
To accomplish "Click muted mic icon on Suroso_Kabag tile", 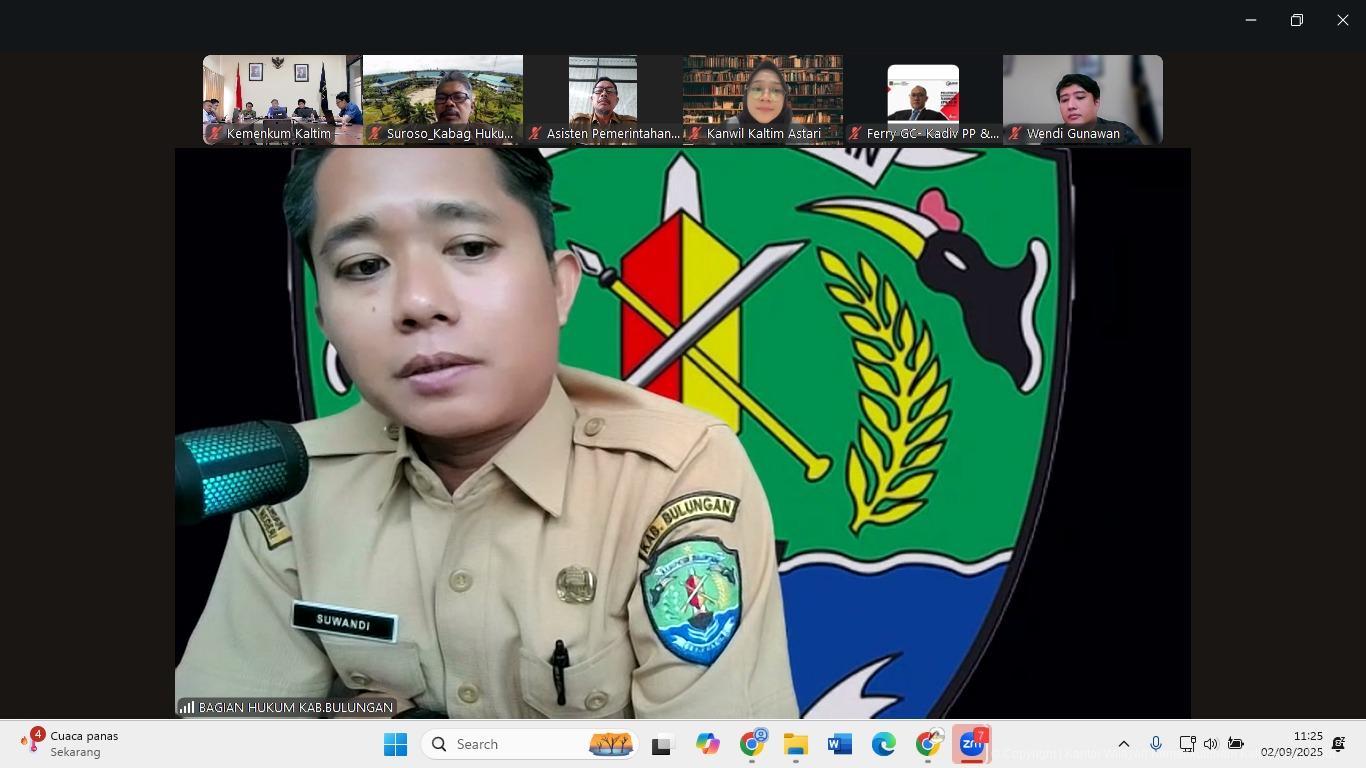I will pyautogui.click(x=374, y=133).
